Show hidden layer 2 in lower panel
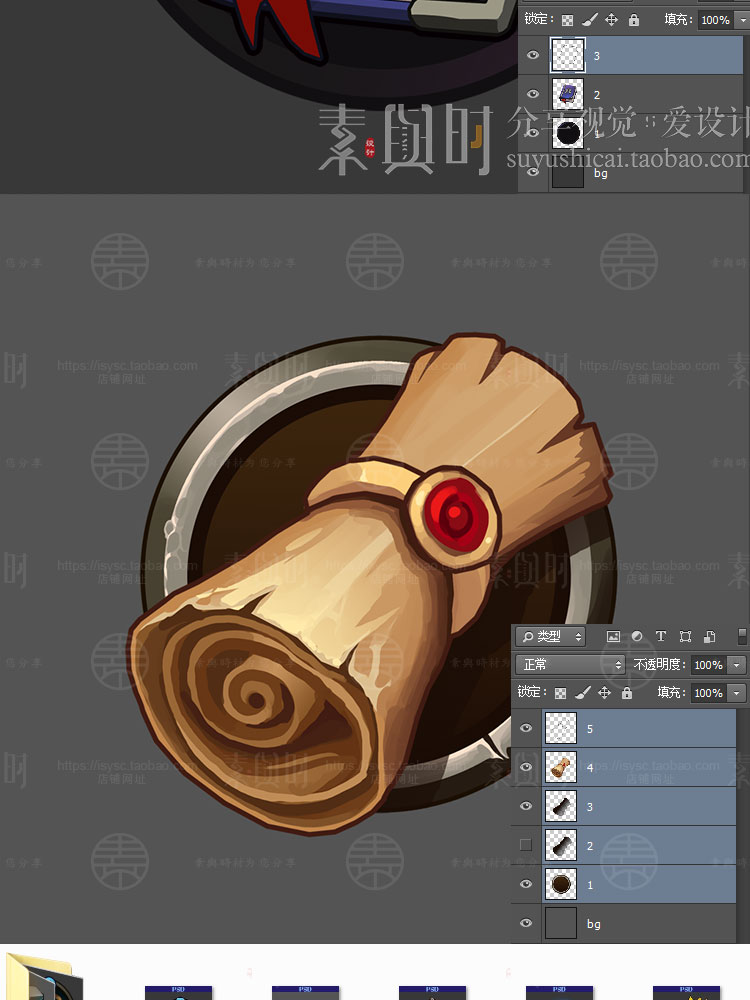This screenshot has height=1000, width=750. point(526,845)
